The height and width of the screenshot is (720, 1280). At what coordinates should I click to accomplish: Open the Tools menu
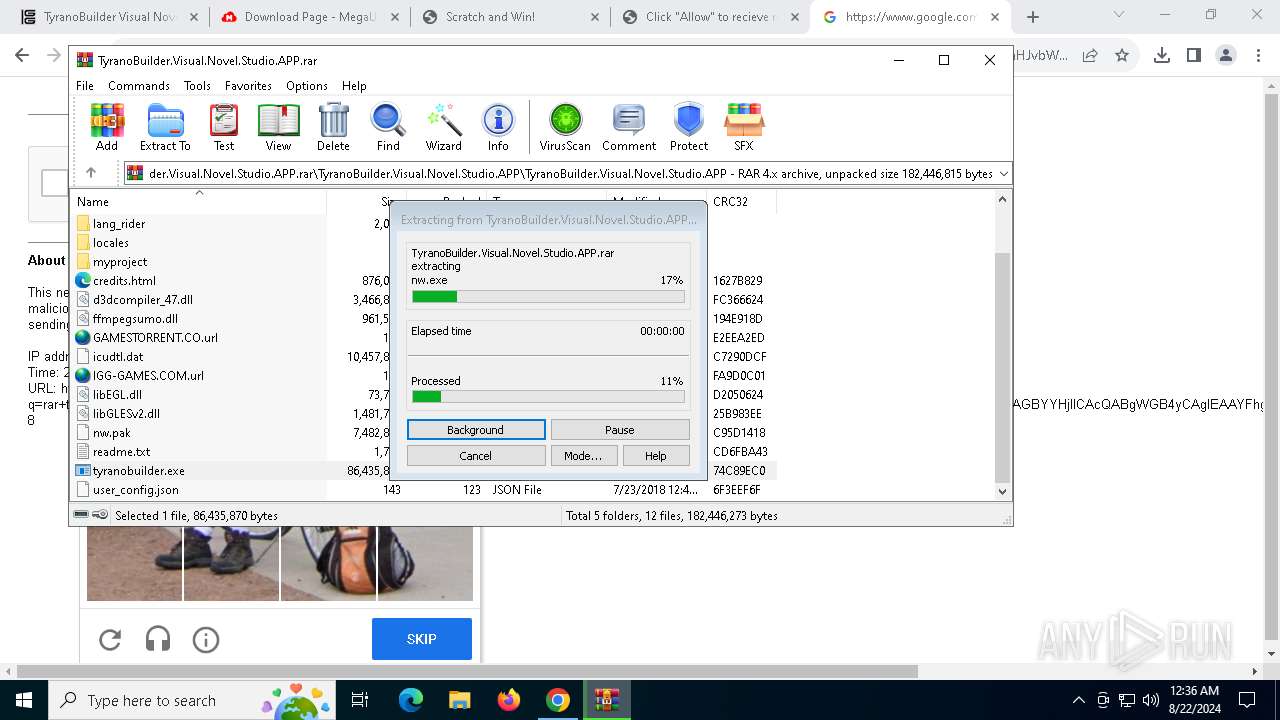(197, 86)
